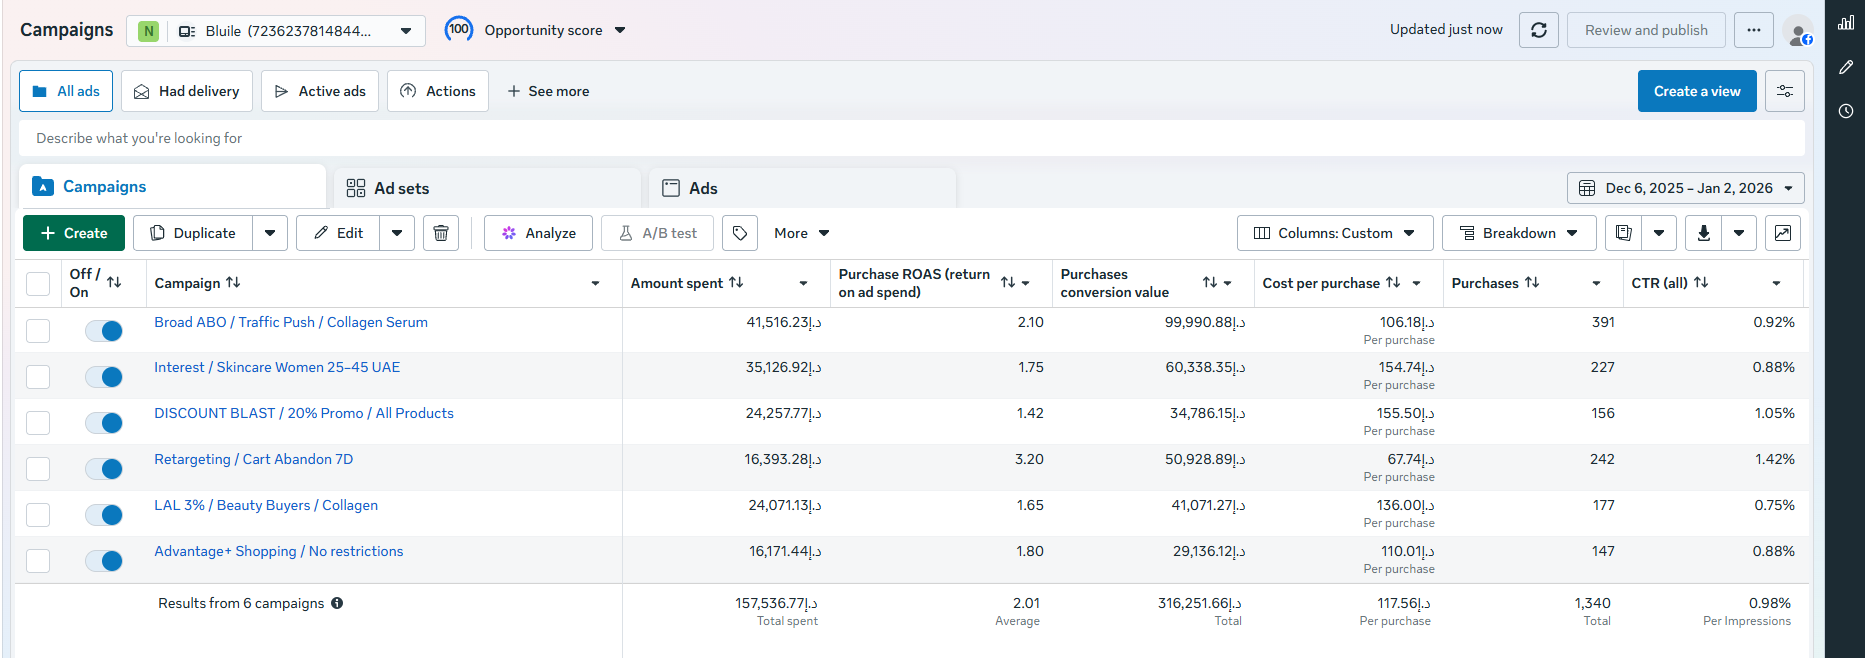Image resolution: width=1865 pixels, height=658 pixels.
Task: Toggle off the Retargeting / Cart Abandon 7D campaign
Action: 104,469
